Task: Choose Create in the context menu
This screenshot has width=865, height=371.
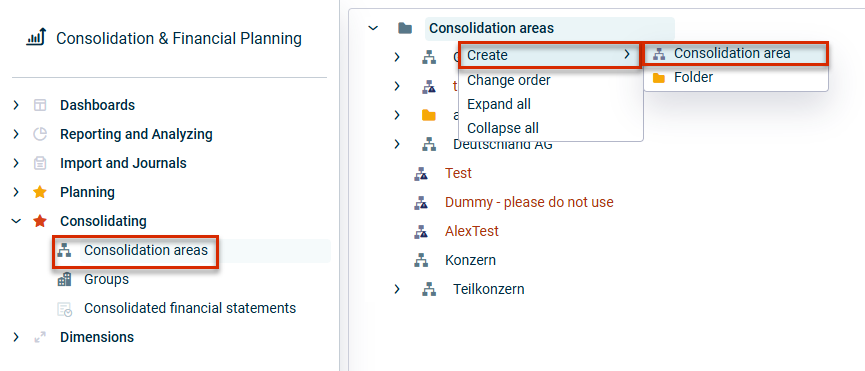Action: [x=551, y=55]
